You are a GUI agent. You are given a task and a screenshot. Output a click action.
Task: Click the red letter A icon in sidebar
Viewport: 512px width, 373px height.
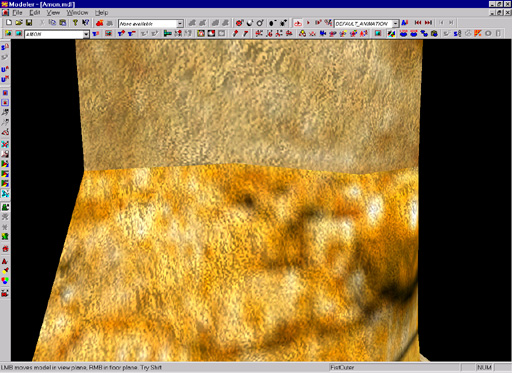[x=5, y=261]
